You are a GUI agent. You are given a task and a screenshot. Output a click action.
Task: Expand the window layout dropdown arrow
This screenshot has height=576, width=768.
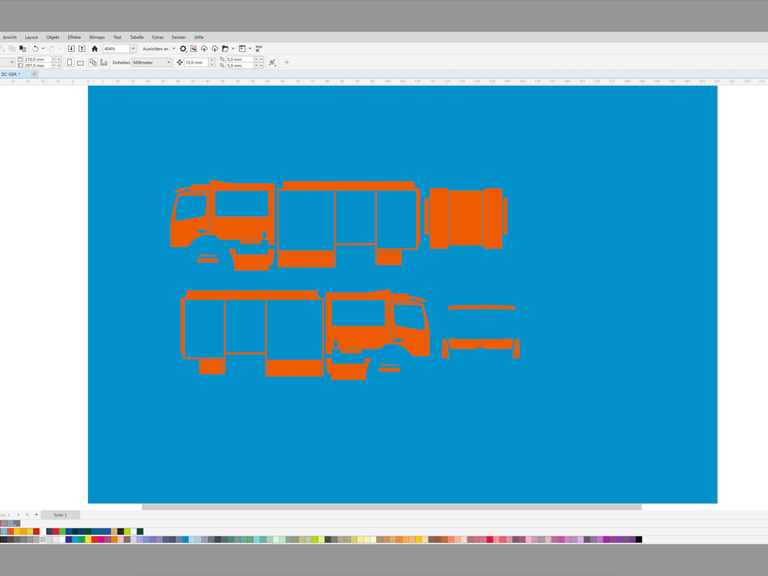(250, 48)
